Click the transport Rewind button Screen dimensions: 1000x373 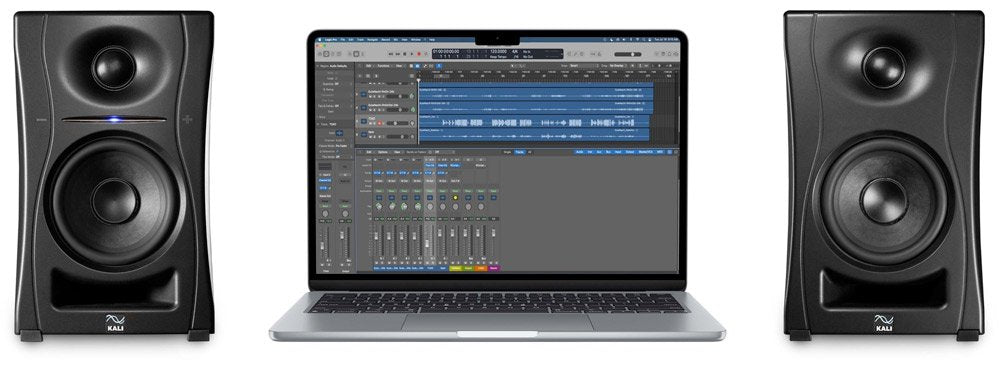391,54
